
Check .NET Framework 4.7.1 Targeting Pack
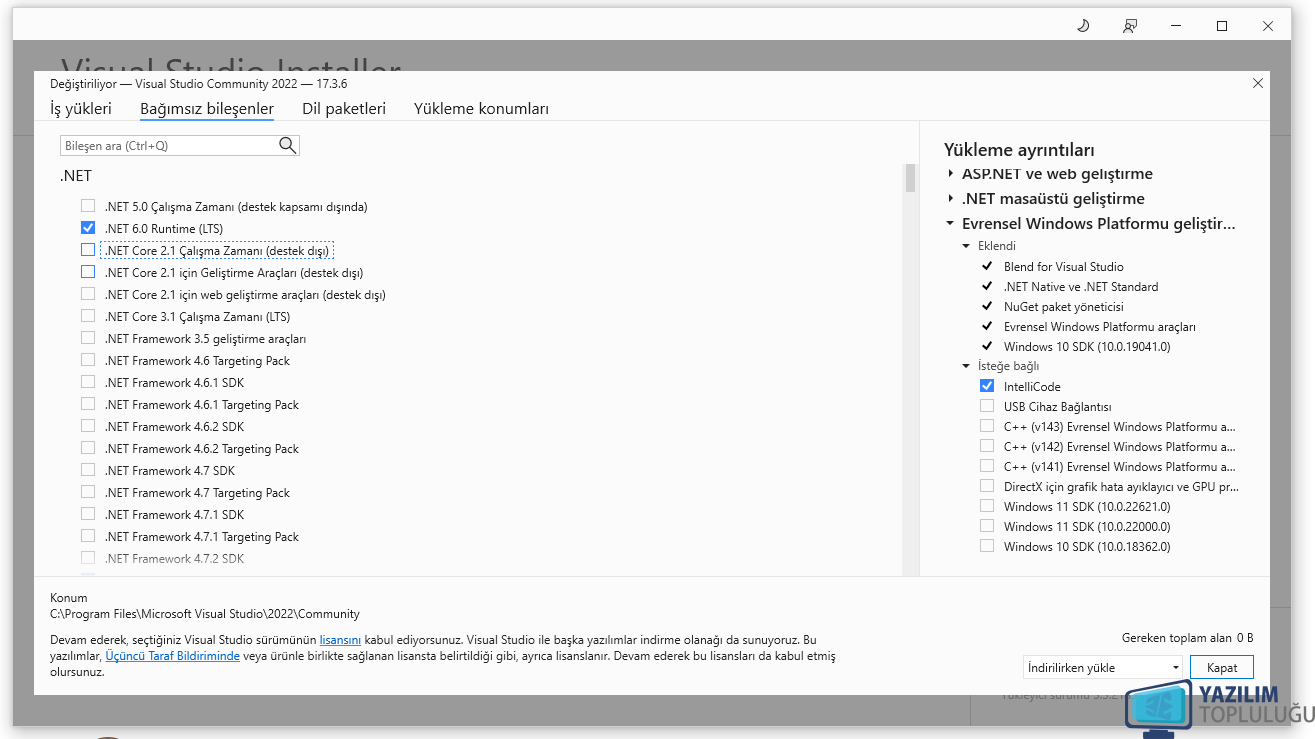click(88, 536)
